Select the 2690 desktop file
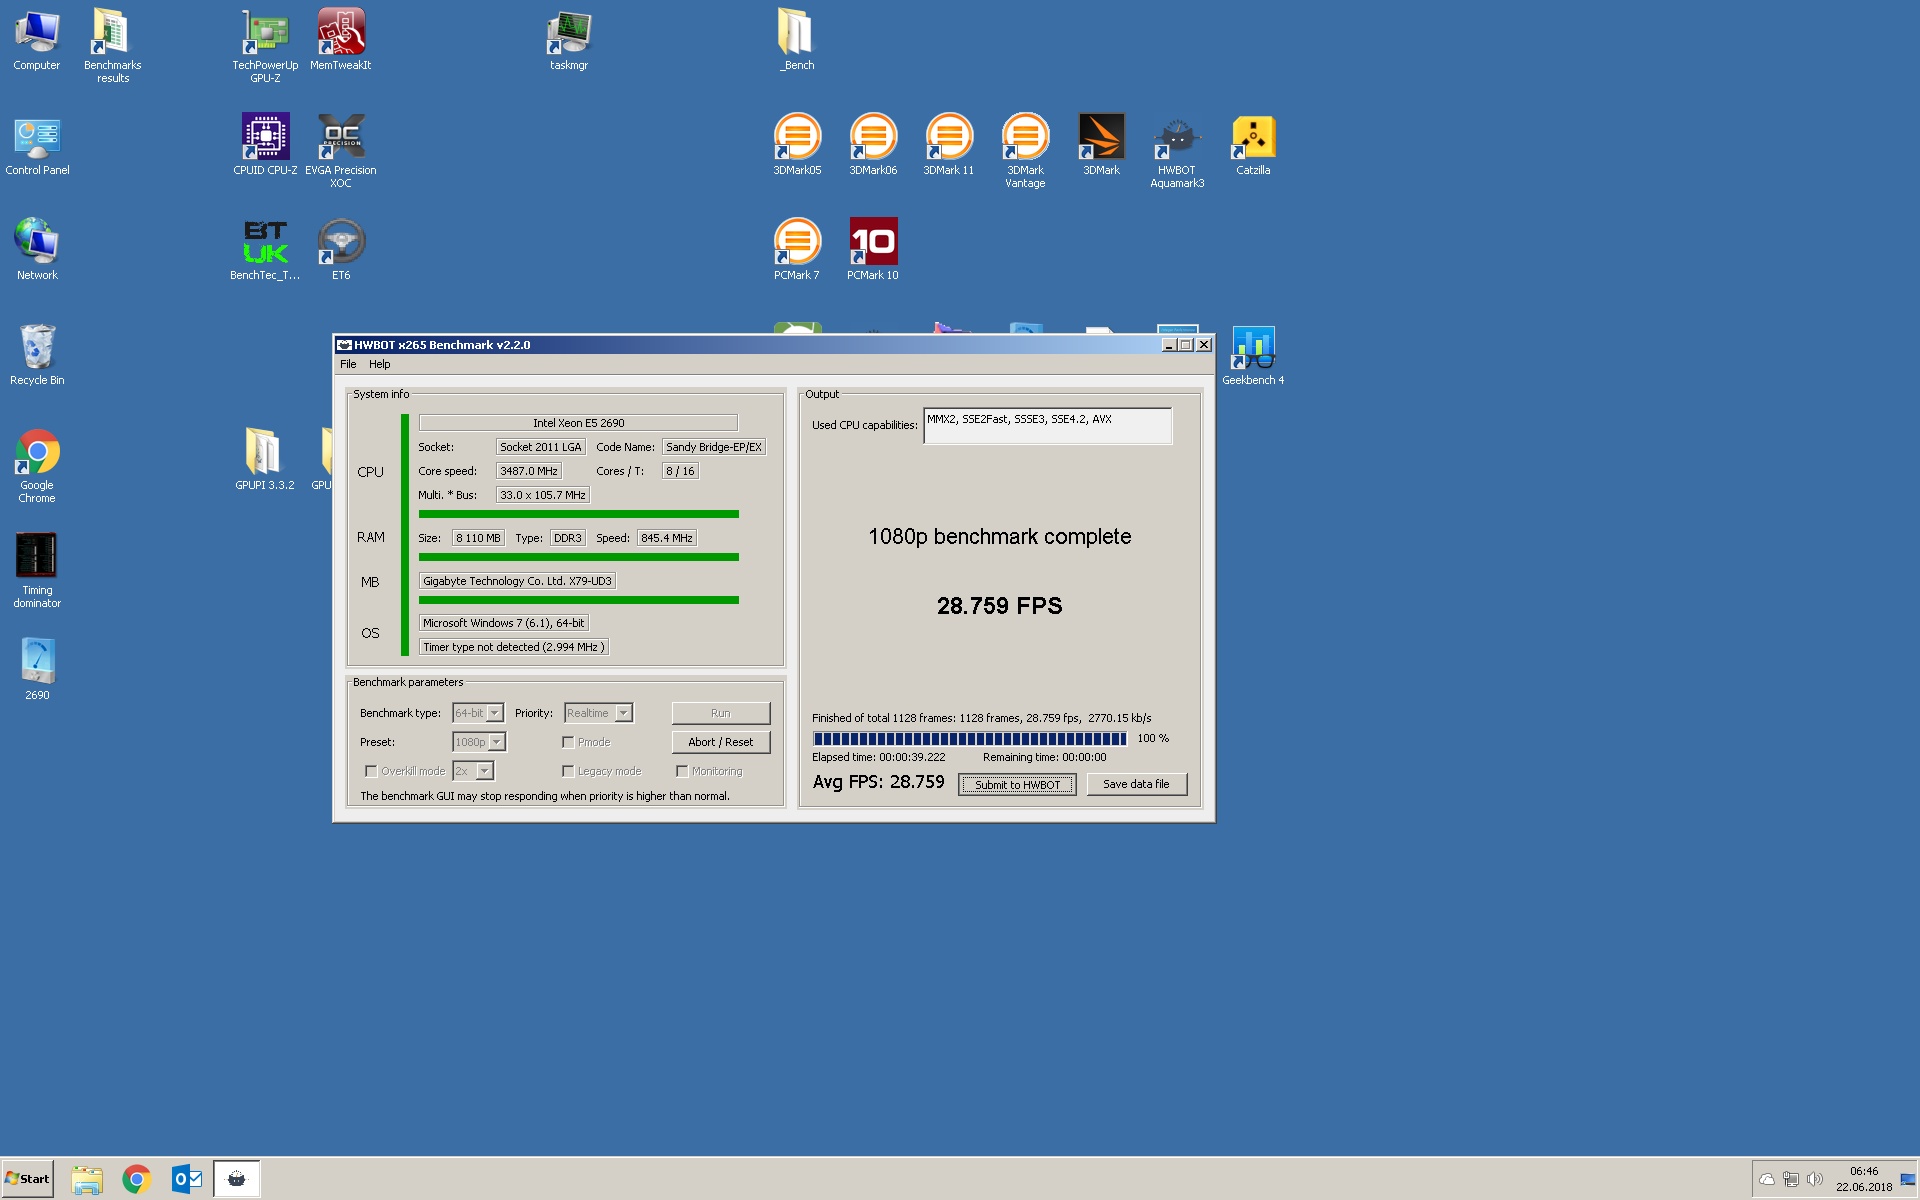 pos(37,668)
